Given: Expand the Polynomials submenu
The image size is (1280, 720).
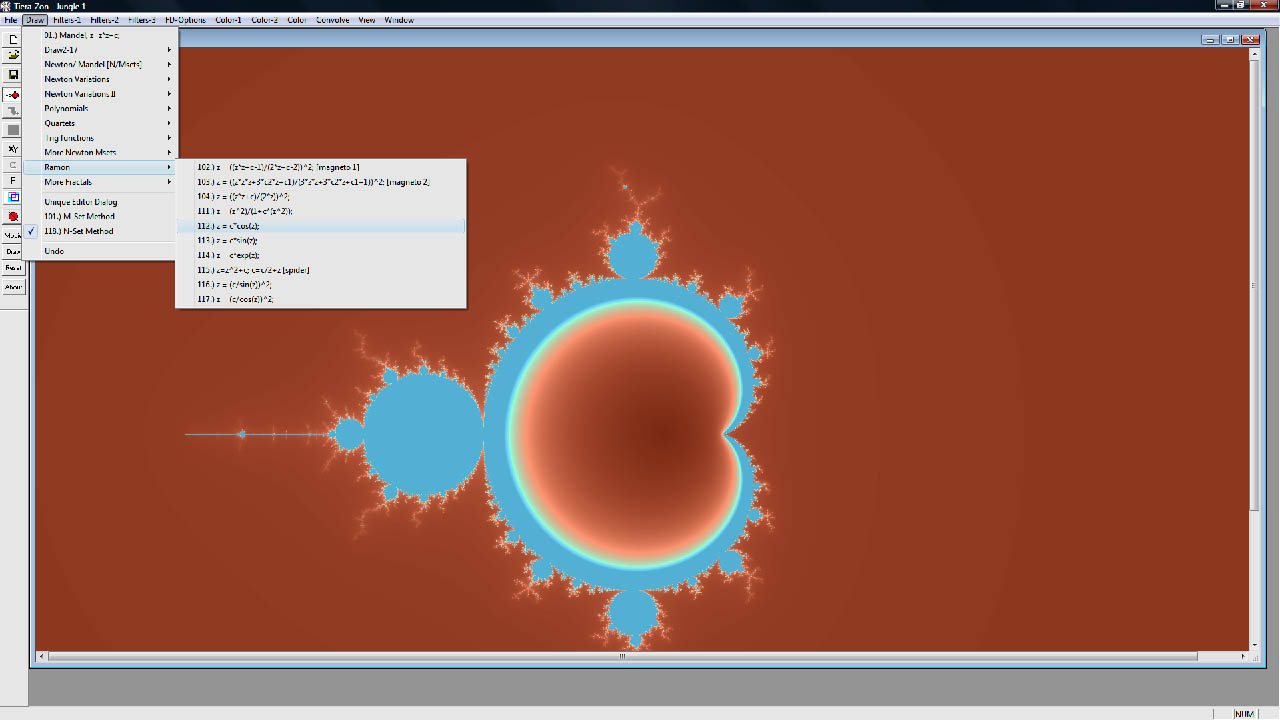Looking at the screenshot, I should tap(100, 108).
